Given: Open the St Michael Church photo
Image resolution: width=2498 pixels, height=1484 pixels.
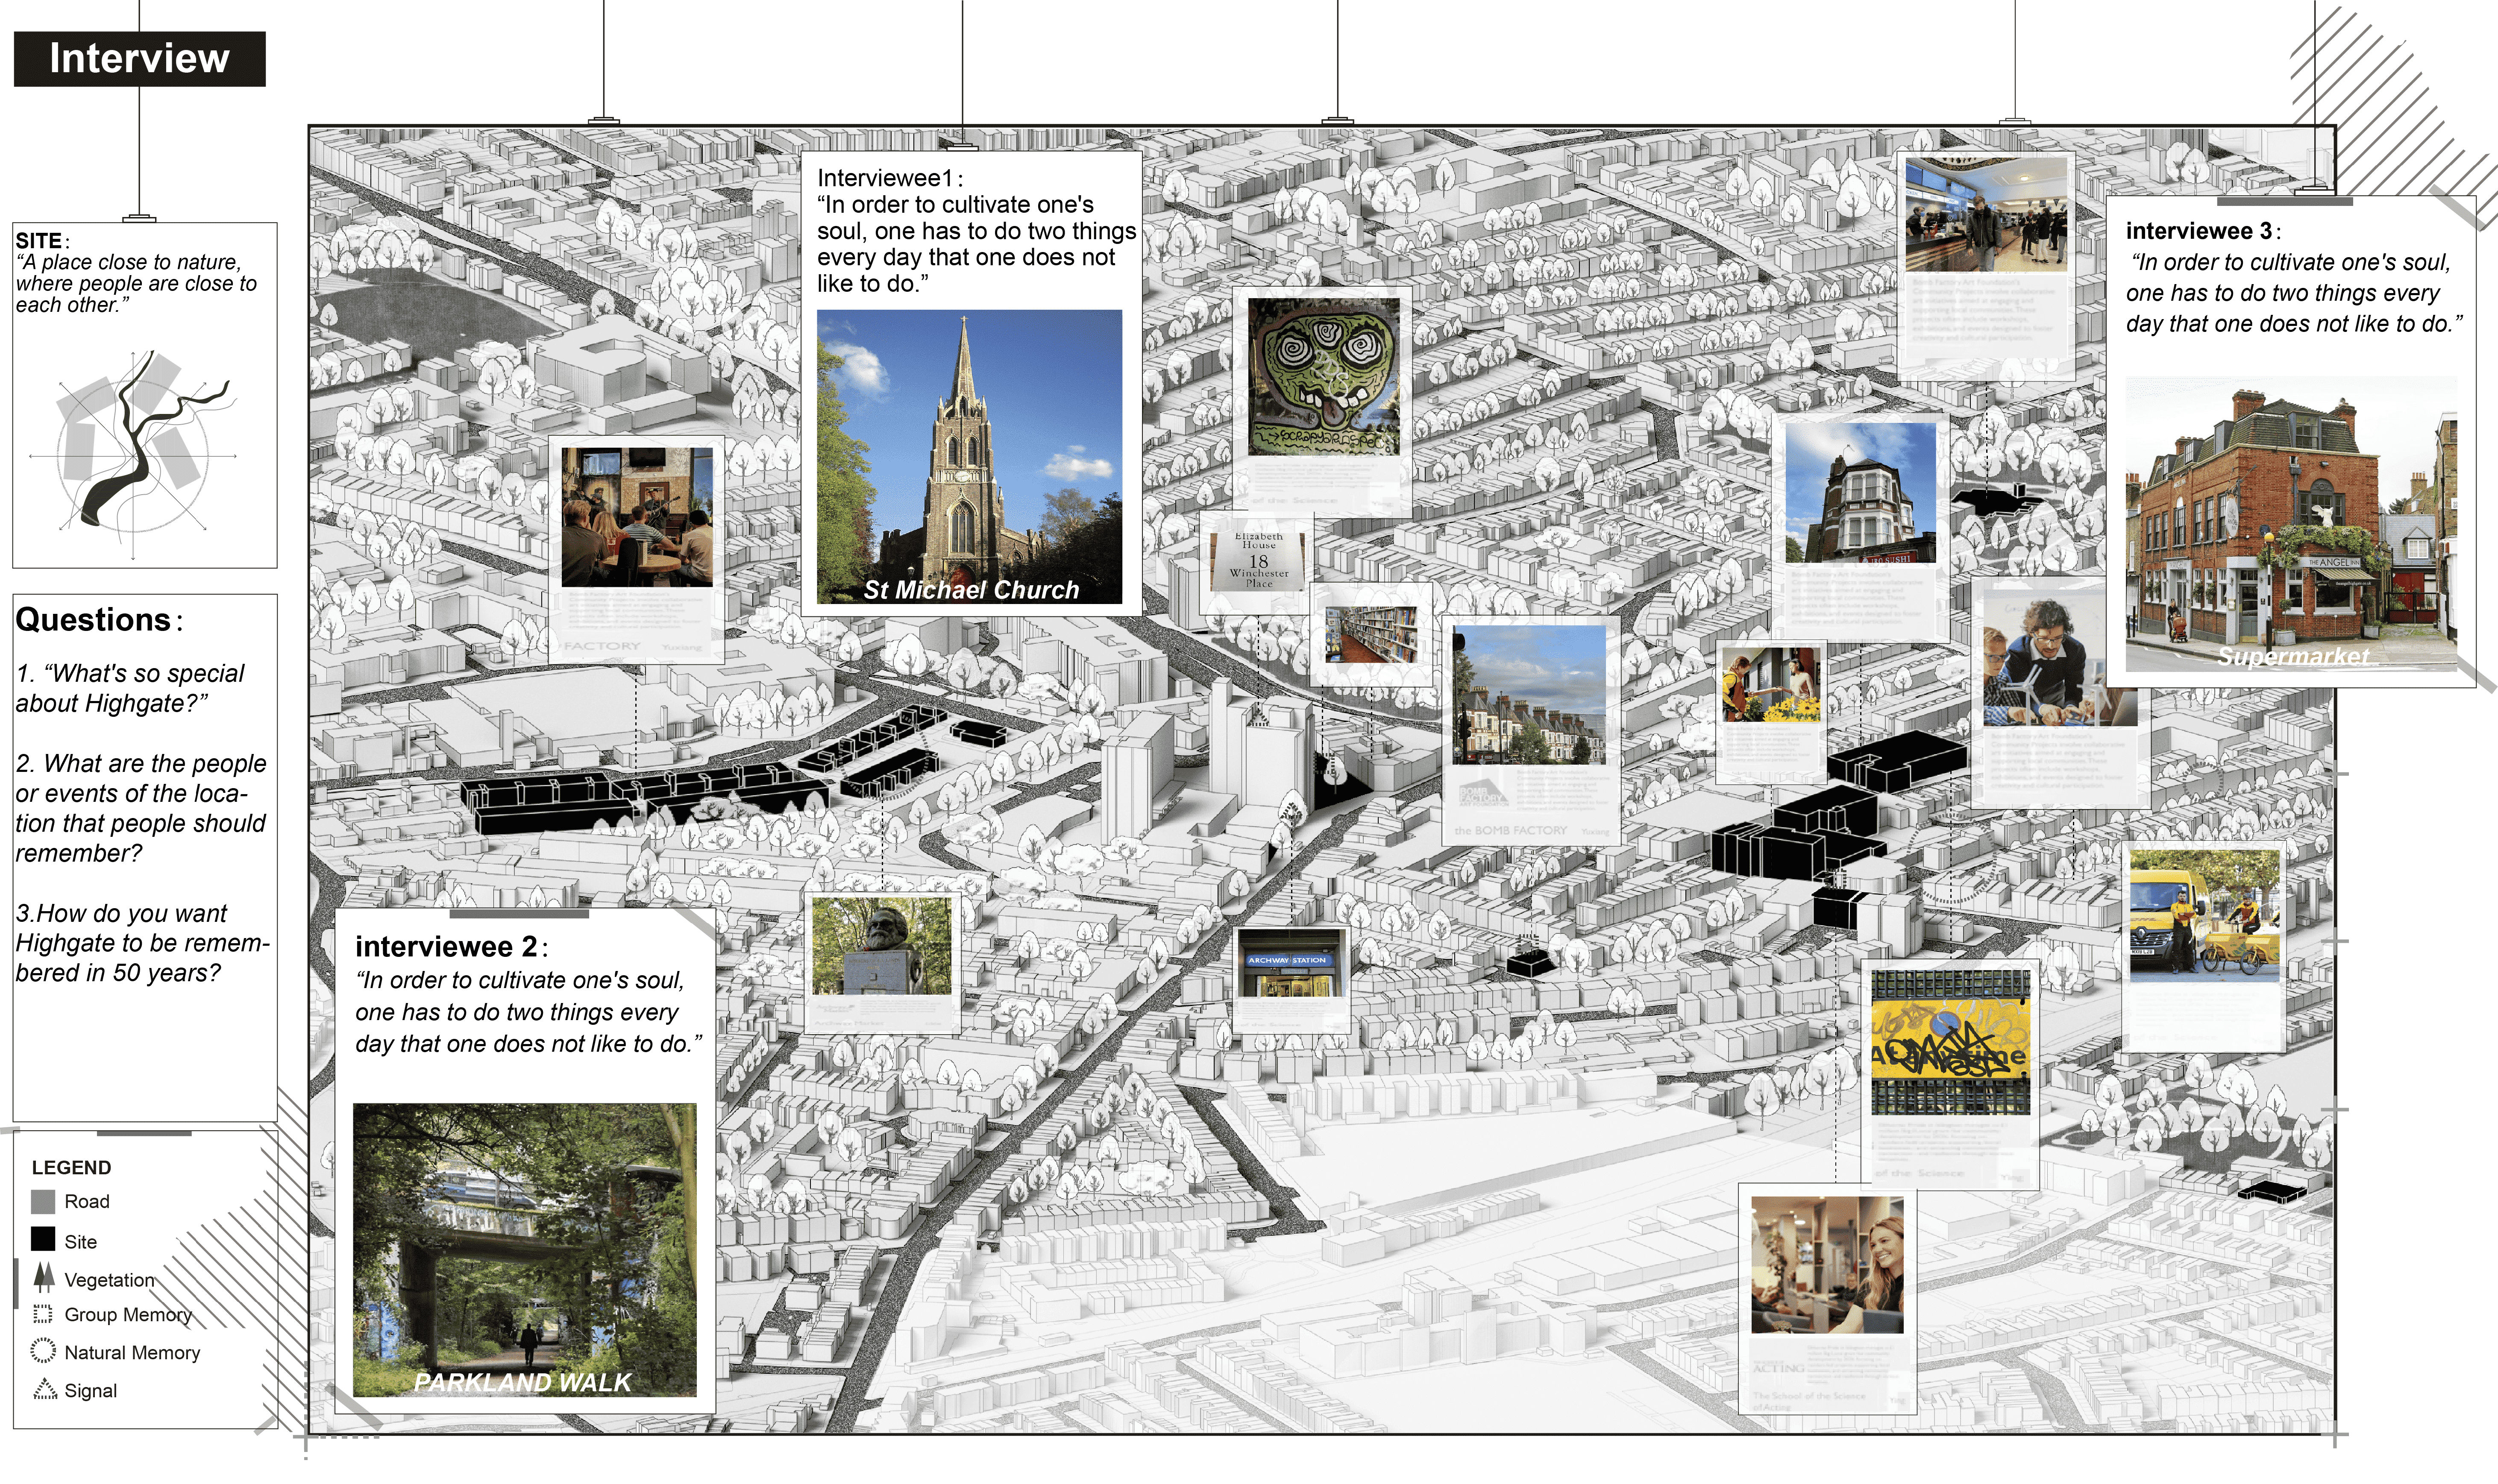Looking at the screenshot, I should coord(969,457).
